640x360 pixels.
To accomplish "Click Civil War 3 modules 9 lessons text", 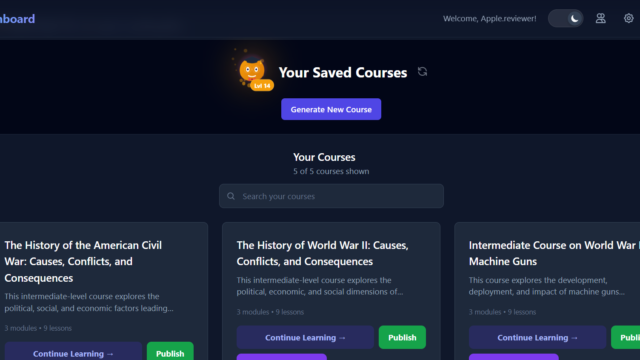I will [x=38, y=328].
